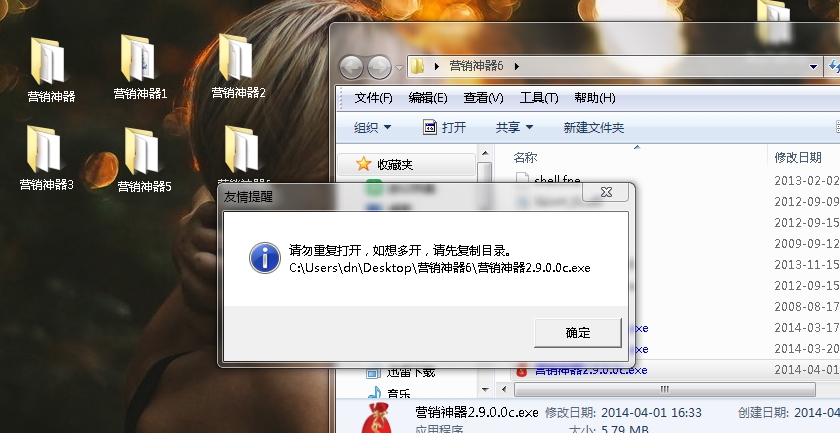Click 确定 in the 友情提醒 dialog

578,333
